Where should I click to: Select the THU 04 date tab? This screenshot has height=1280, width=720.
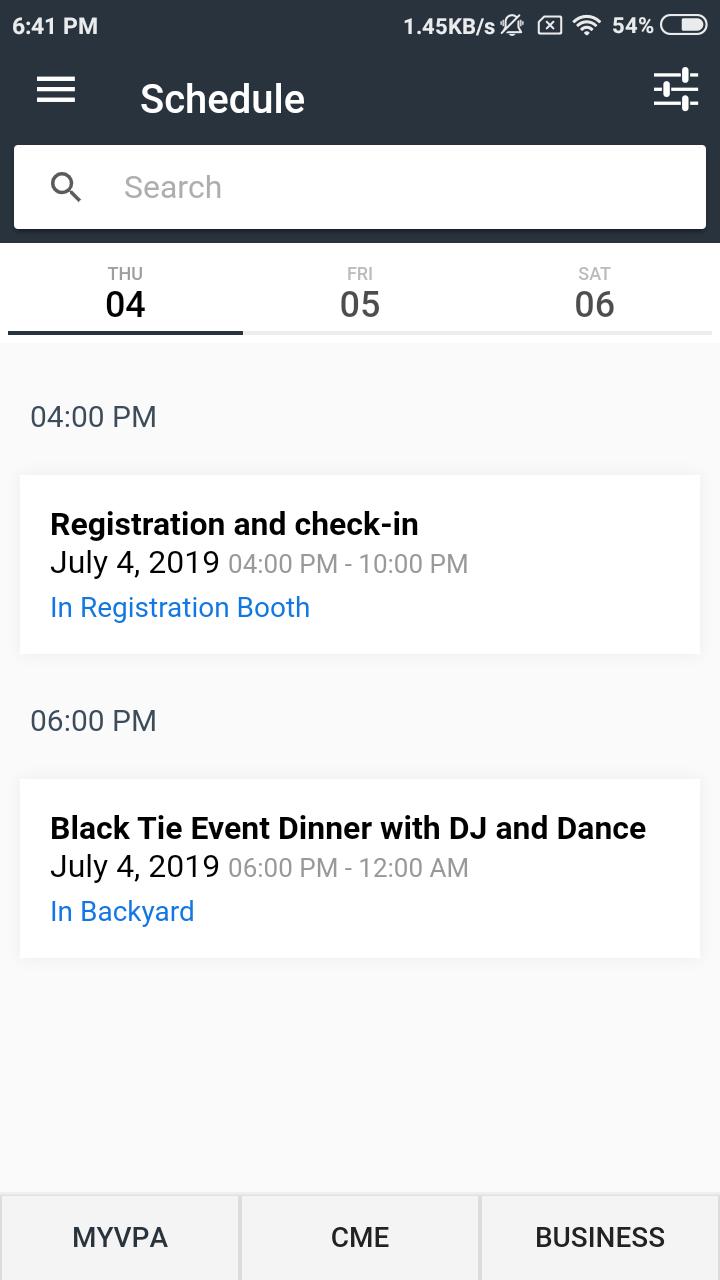[x=125, y=293]
